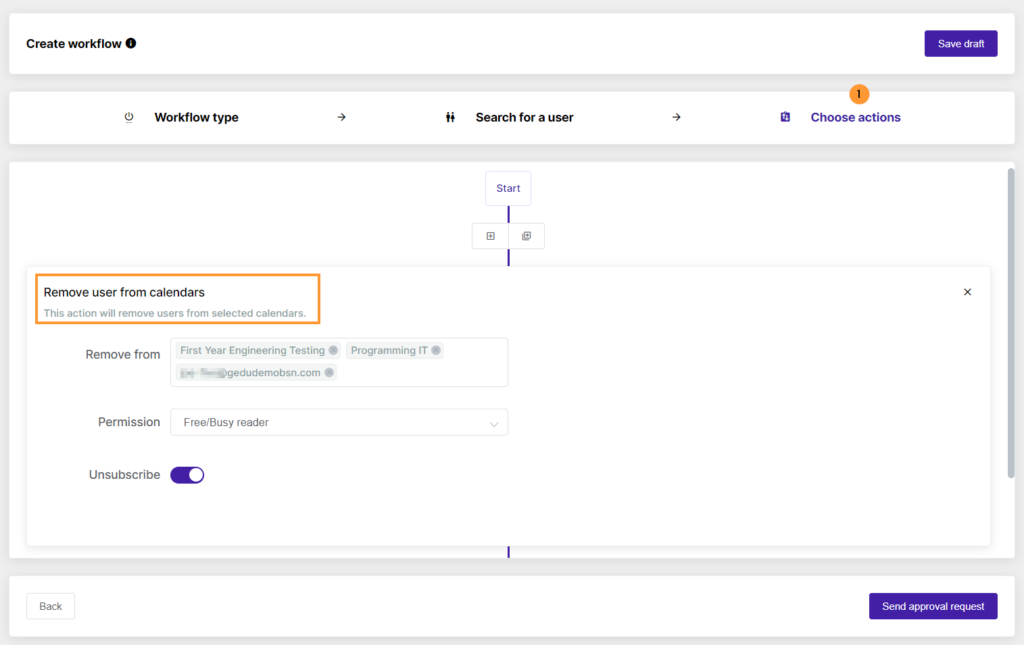Disable the Unsubscribe toggle
Viewport: 1024px width, 645px height.
[x=187, y=474]
